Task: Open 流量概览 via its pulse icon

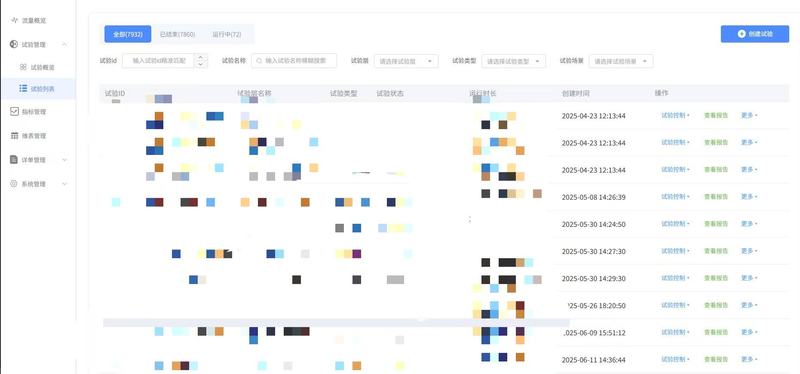Action: click(14, 20)
